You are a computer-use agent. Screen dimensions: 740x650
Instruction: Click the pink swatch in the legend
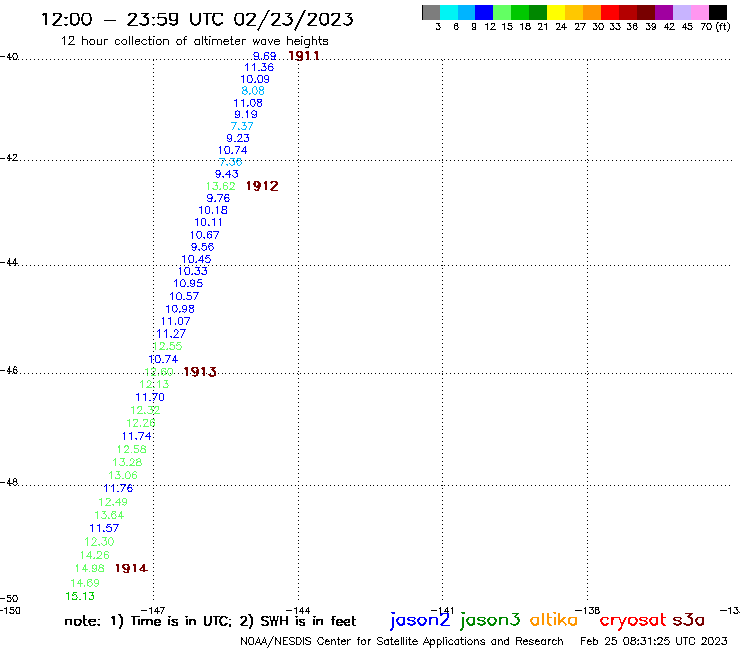(x=700, y=12)
